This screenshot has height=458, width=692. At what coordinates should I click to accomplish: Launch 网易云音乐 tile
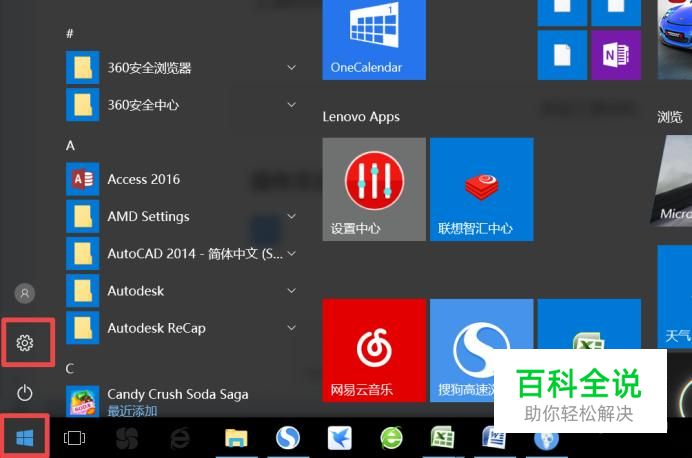[374, 350]
